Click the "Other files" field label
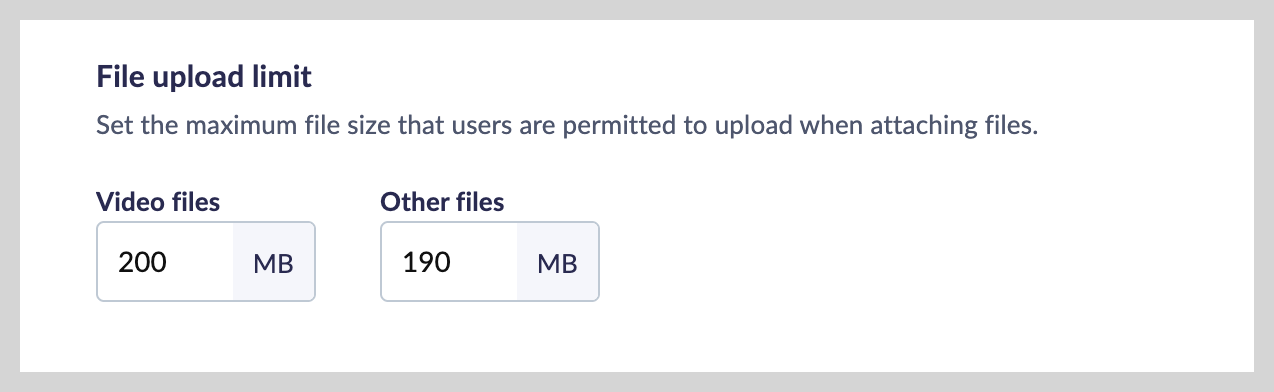The width and height of the screenshot is (1274, 392). pyautogui.click(x=442, y=202)
